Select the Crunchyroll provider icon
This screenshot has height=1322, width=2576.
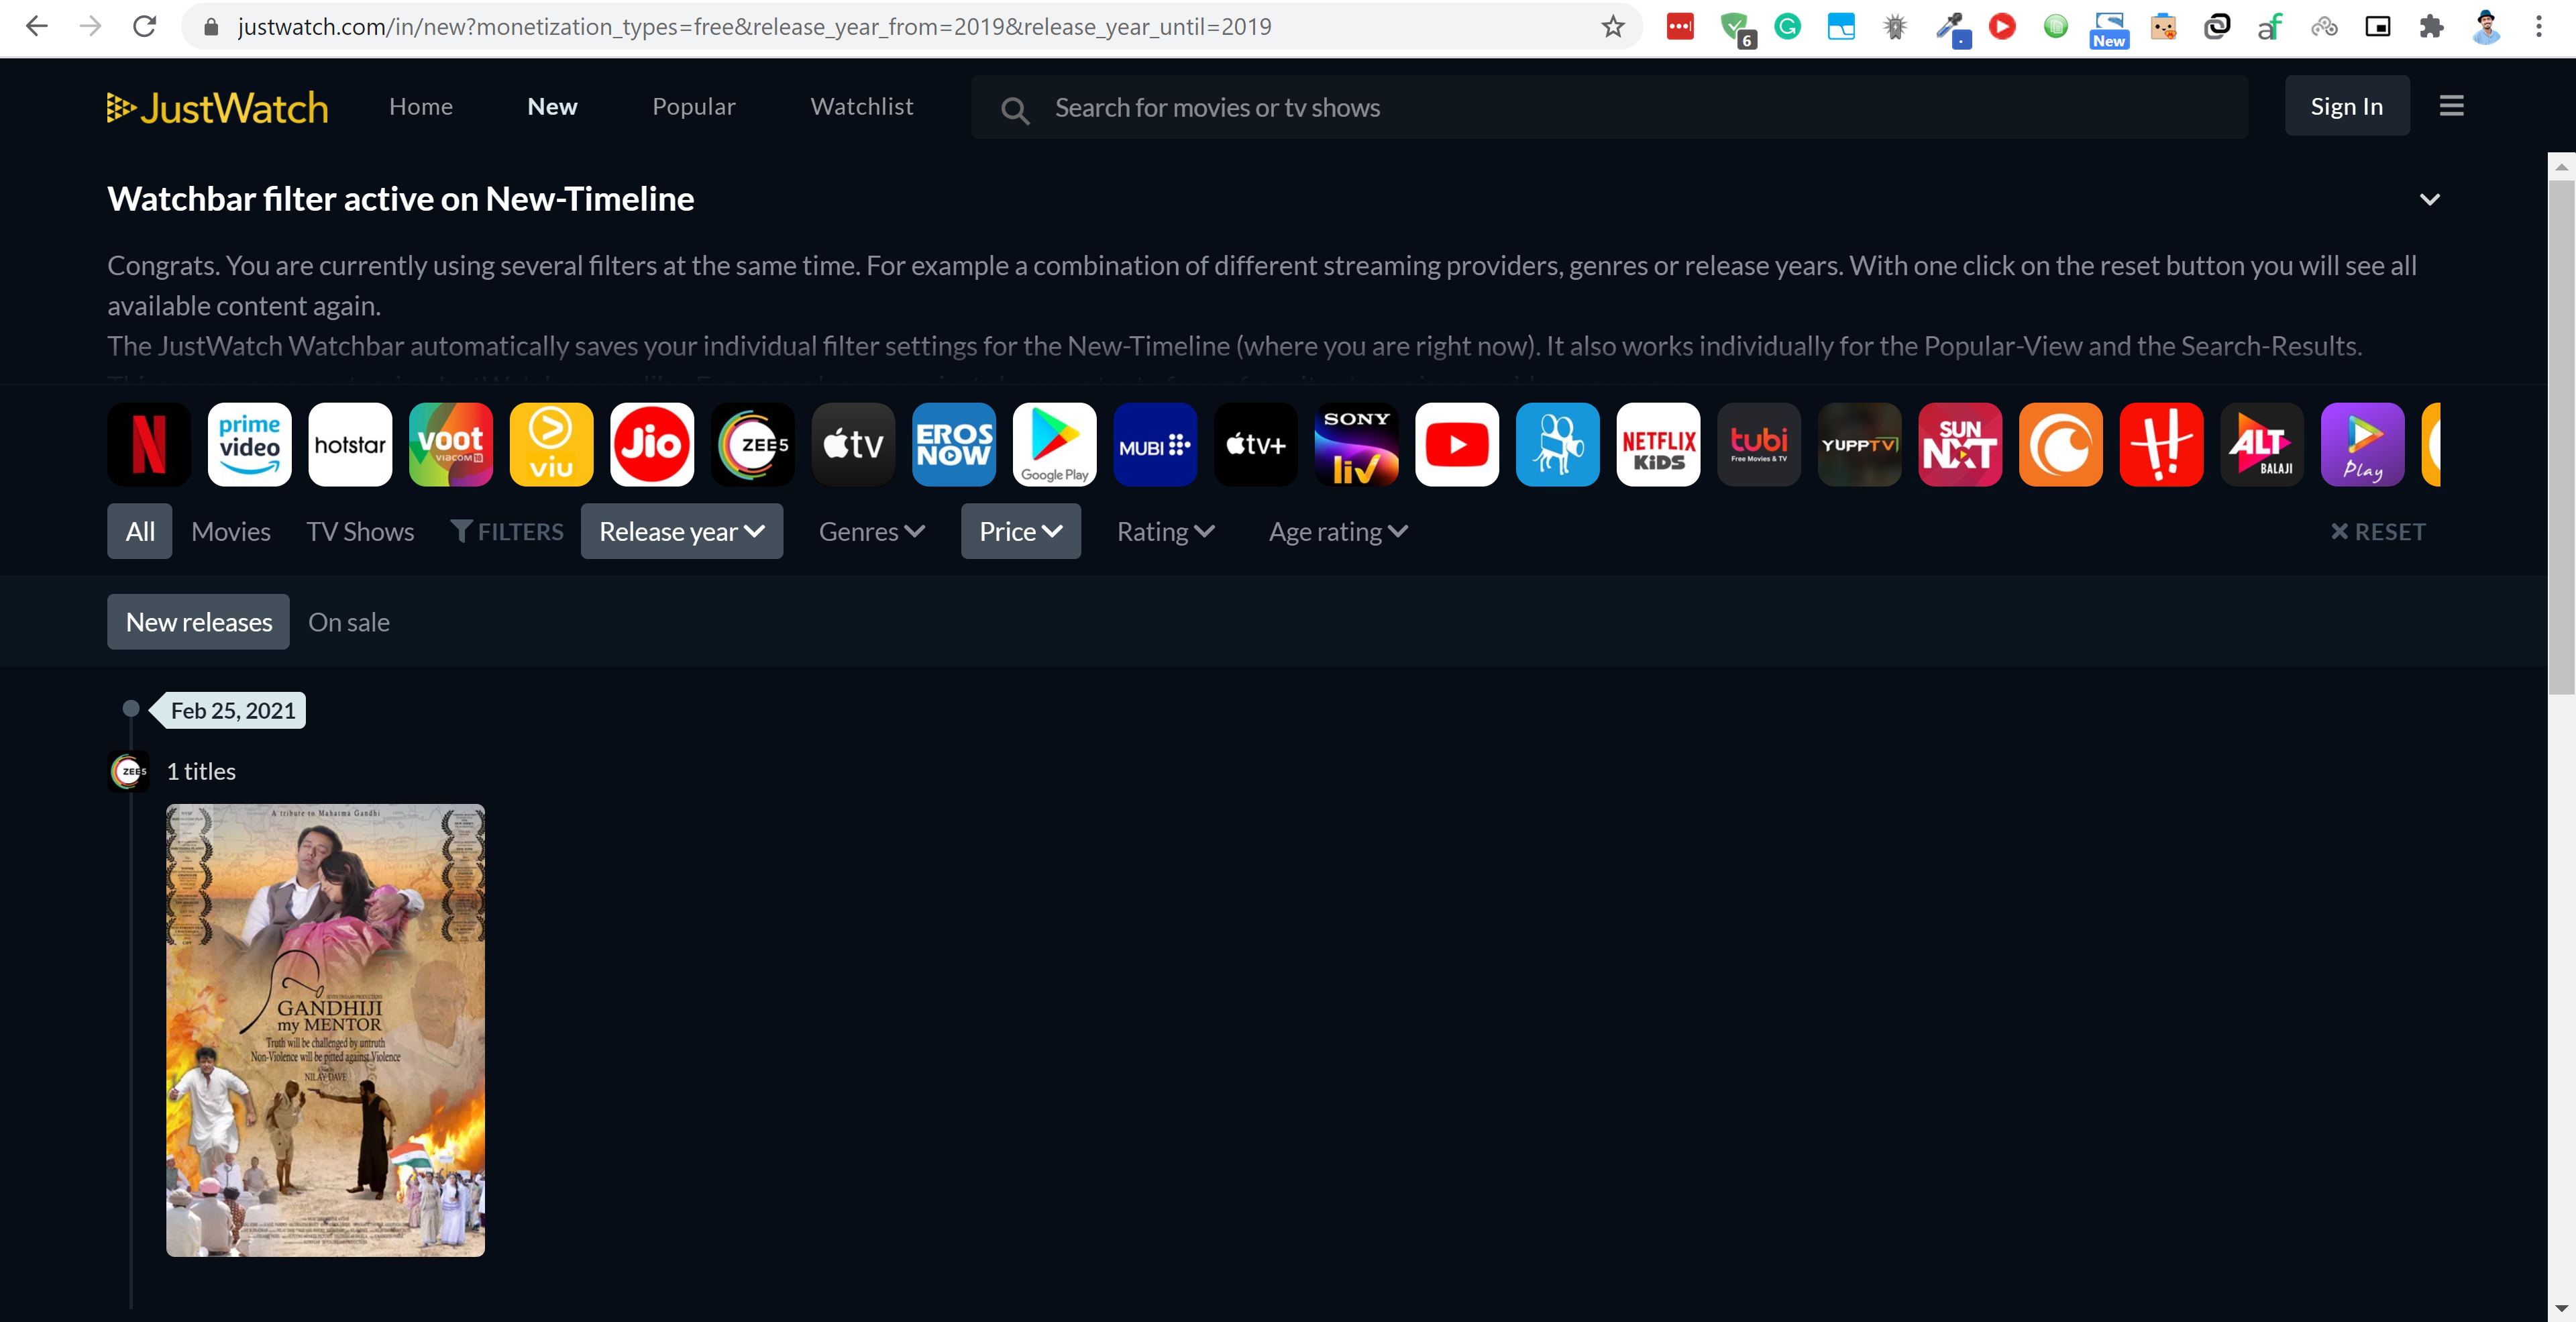[x=2062, y=444]
